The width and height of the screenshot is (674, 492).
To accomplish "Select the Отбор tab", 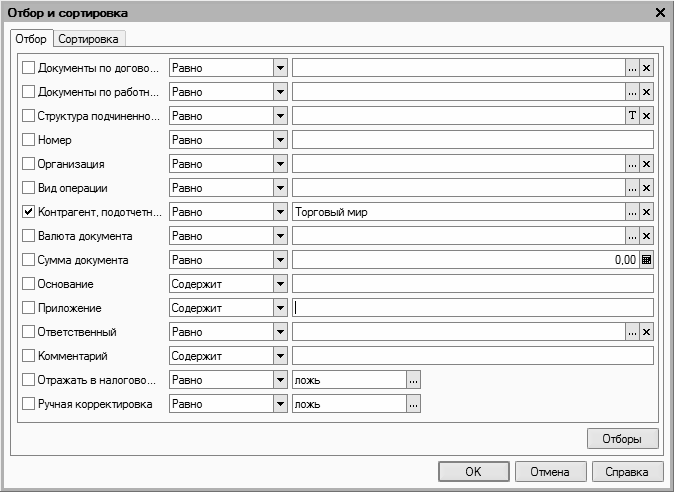I will click(31, 39).
